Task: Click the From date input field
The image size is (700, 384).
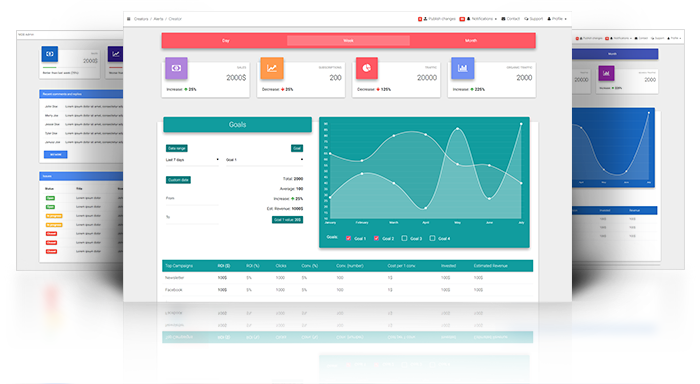Action: point(192,199)
